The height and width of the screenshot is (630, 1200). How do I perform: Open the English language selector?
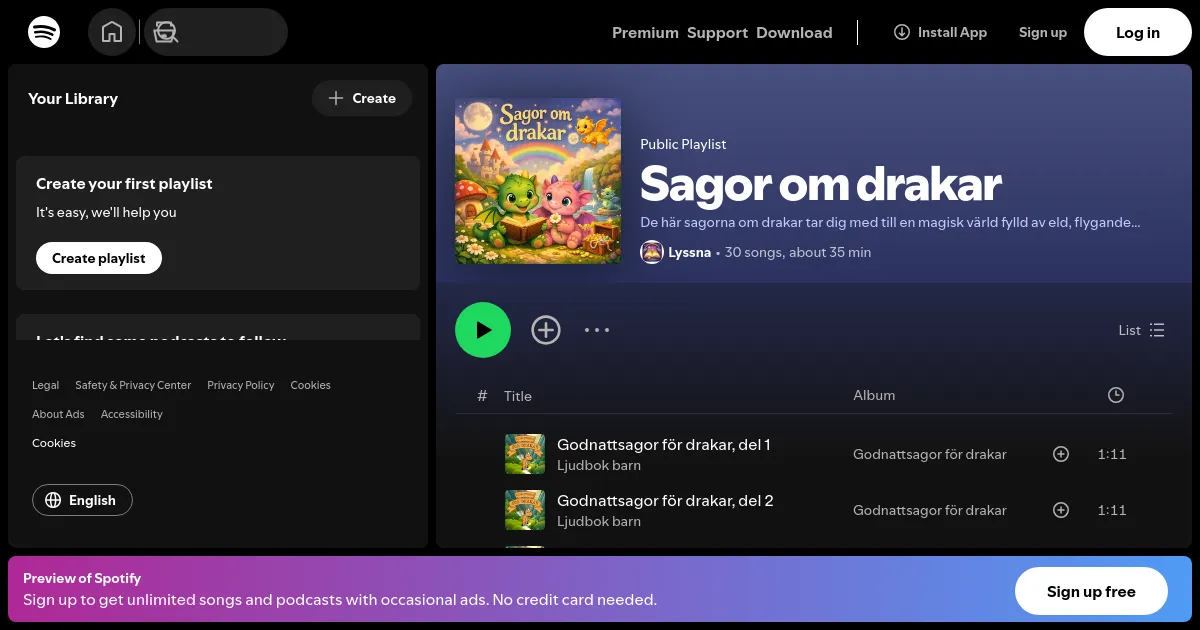[x=82, y=500]
